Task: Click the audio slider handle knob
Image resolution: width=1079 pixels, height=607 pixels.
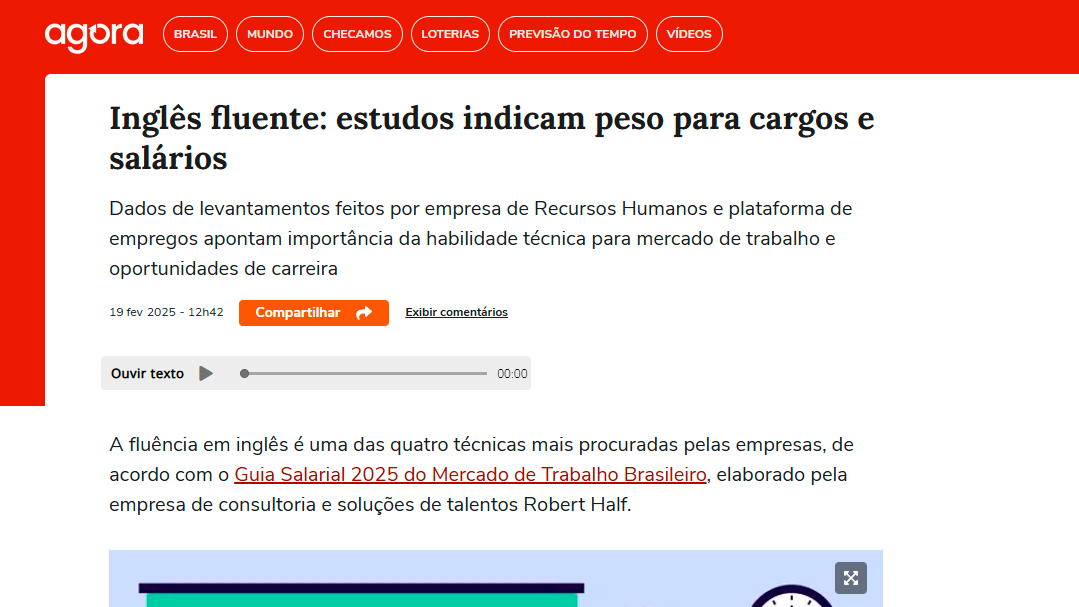Action: (x=244, y=374)
